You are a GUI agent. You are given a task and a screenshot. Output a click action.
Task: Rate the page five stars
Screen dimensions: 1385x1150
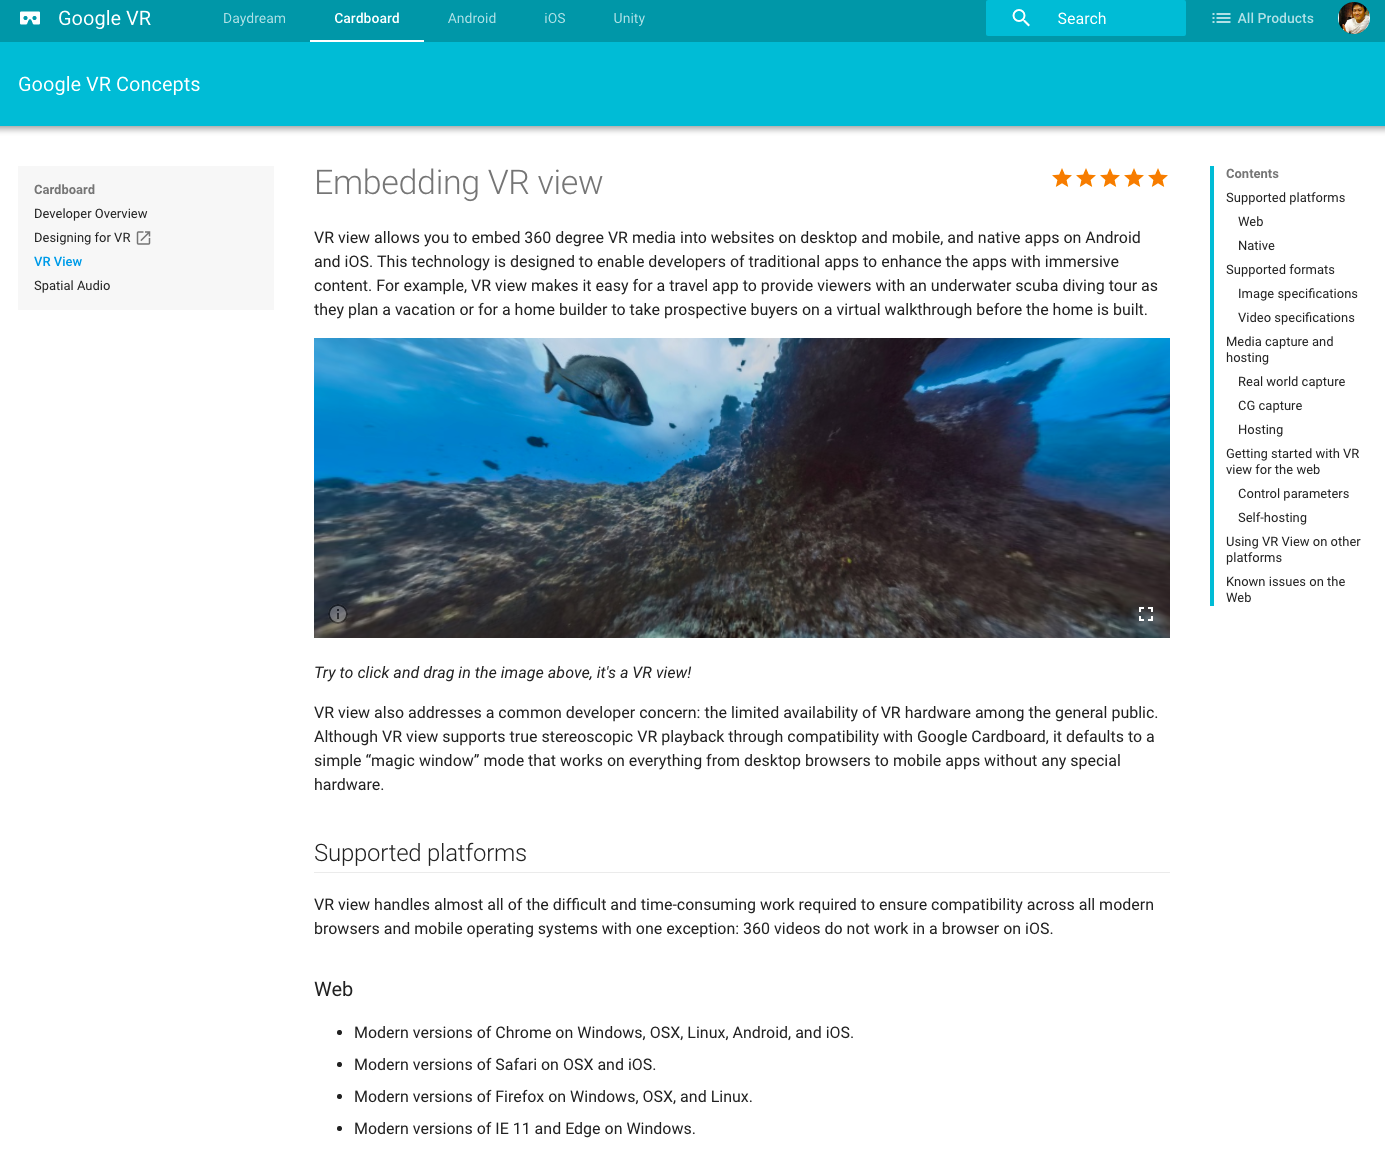point(1158,178)
